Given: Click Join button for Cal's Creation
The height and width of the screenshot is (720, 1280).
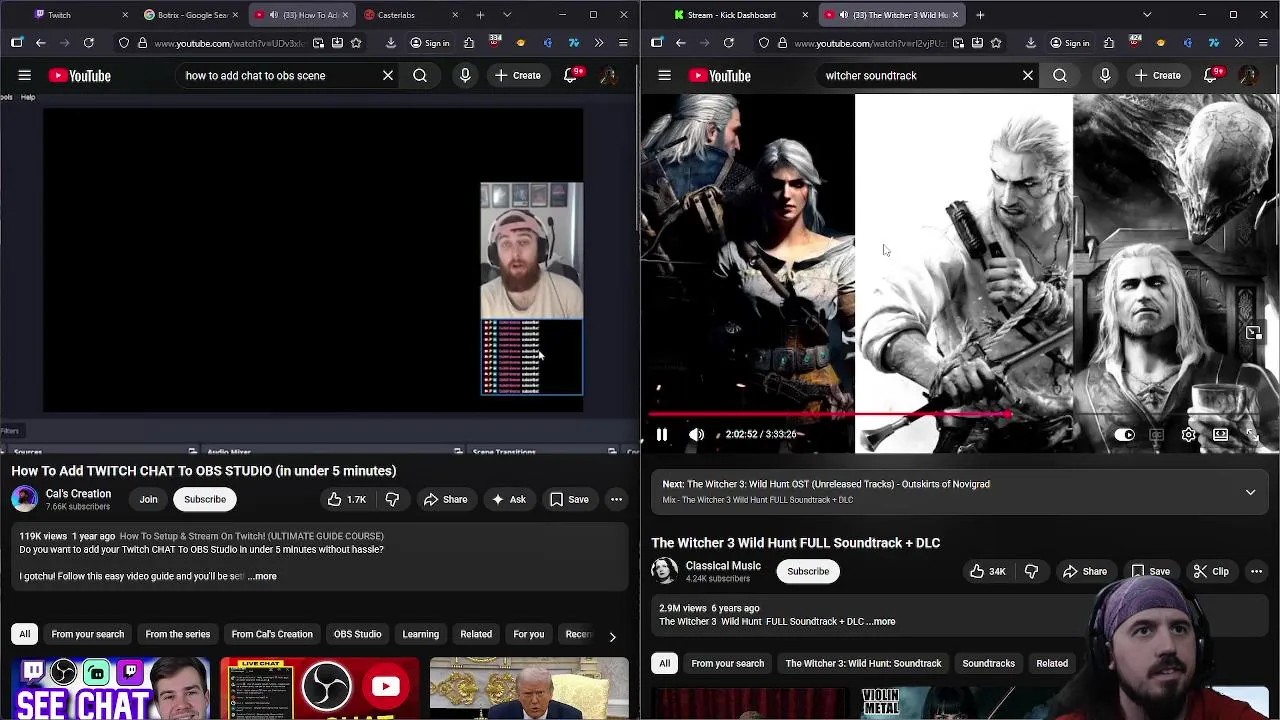Looking at the screenshot, I should (148, 499).
